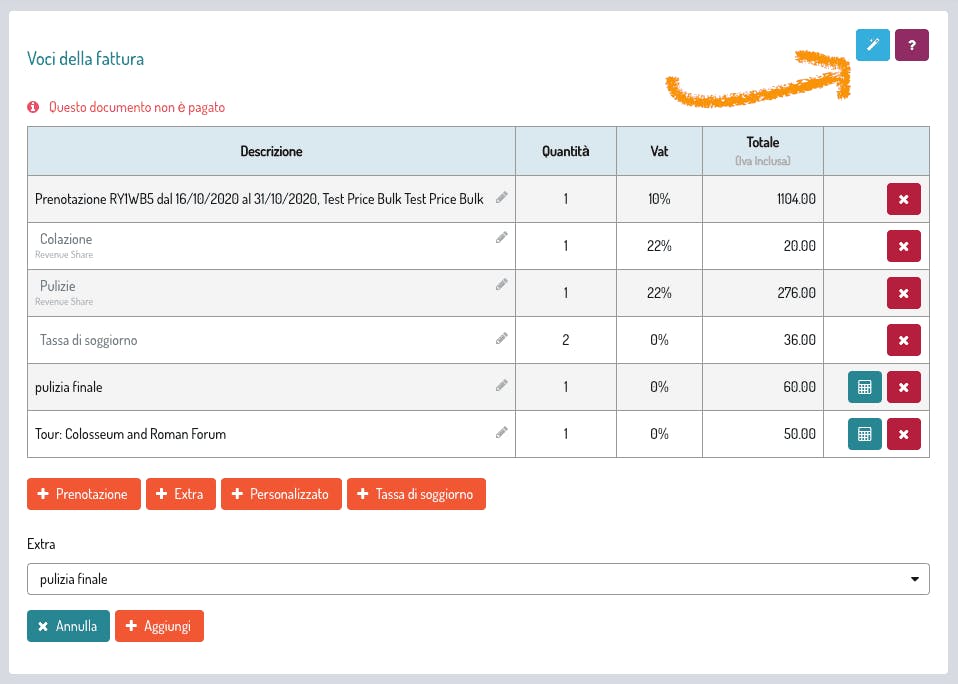This screenshot has height=684, width=958.
Task: Click the orange Tassa di soggiorno button
Action: pyautogui.click(x=416, y=494)
